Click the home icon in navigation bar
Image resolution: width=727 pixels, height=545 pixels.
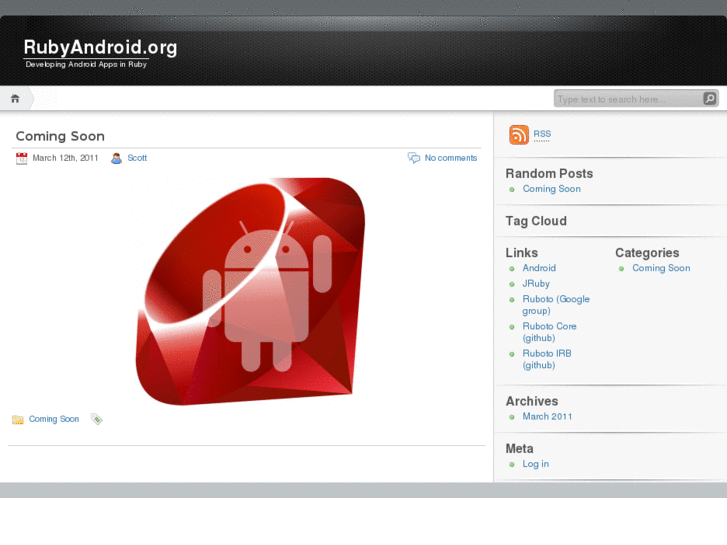coord(15,98)
